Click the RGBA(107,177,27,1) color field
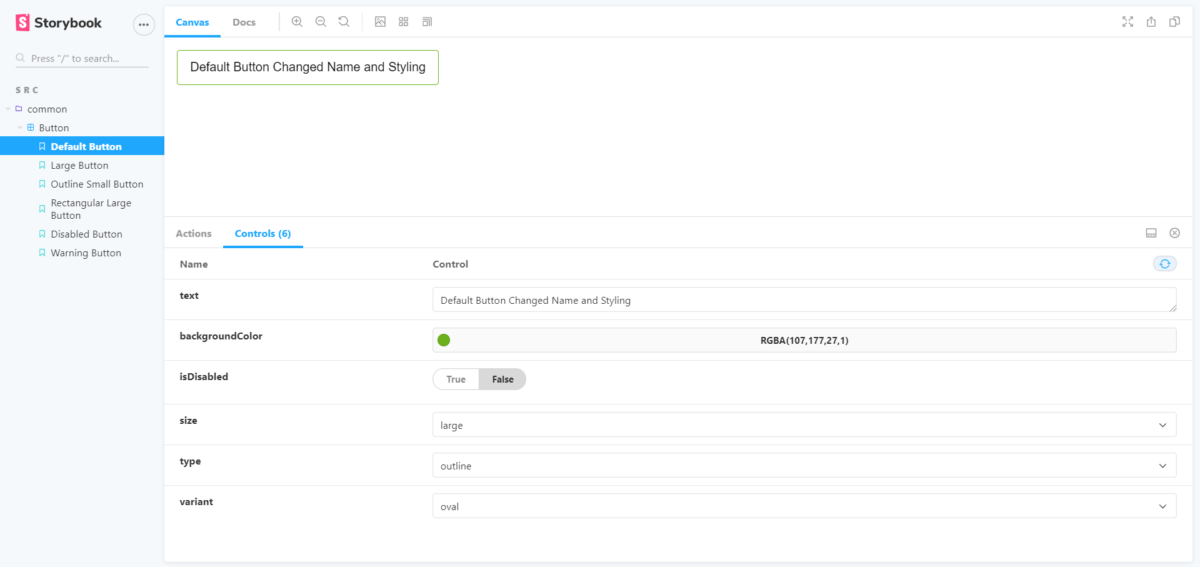Image resolution: width=1200 pixels, height=567 pixels. (x=804, y=340)
